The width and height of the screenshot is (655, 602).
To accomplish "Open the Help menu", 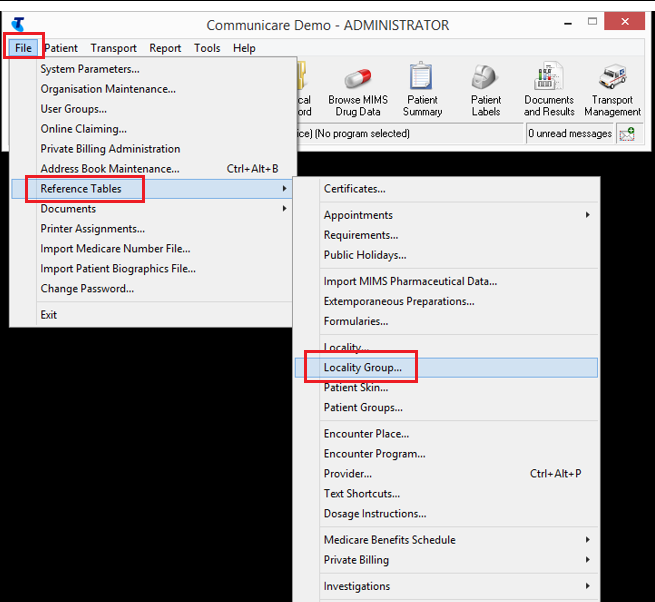I will [244, 48].
